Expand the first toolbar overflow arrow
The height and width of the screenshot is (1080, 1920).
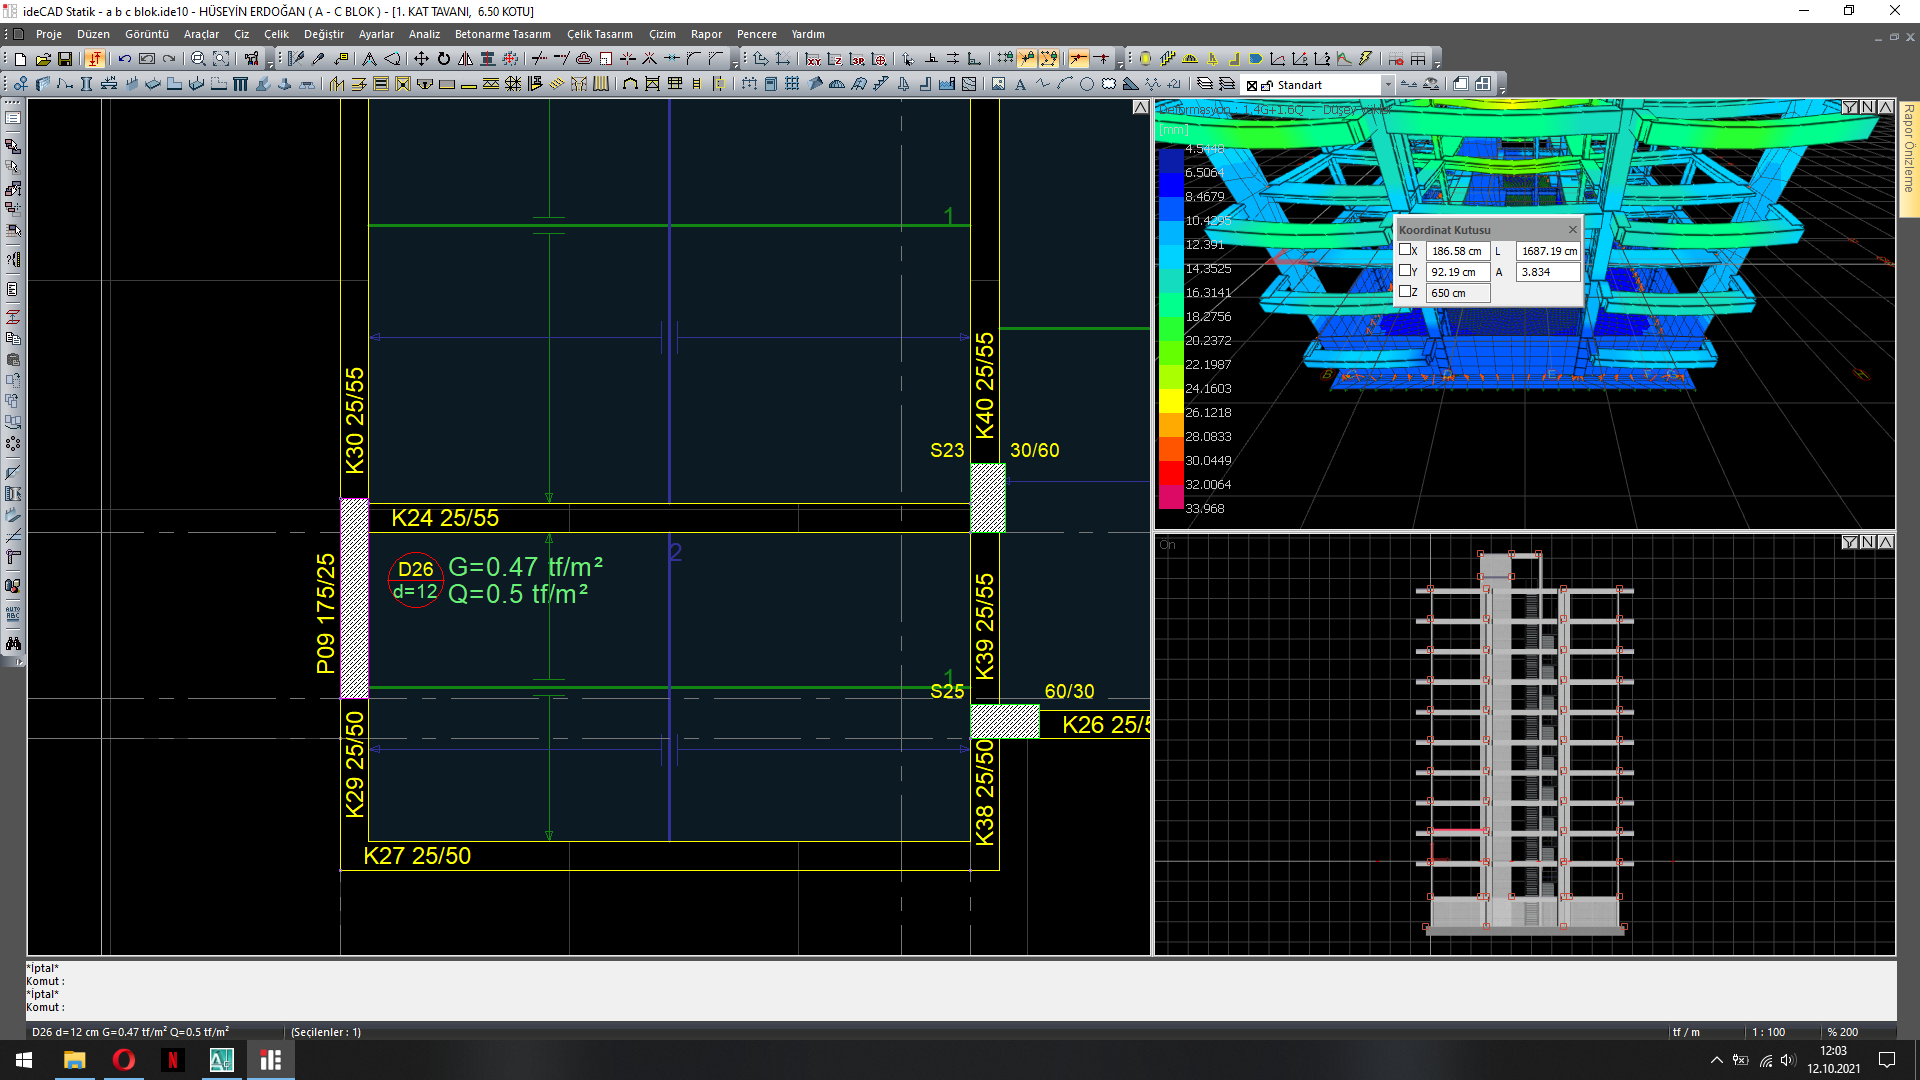(x=270, y=66)
